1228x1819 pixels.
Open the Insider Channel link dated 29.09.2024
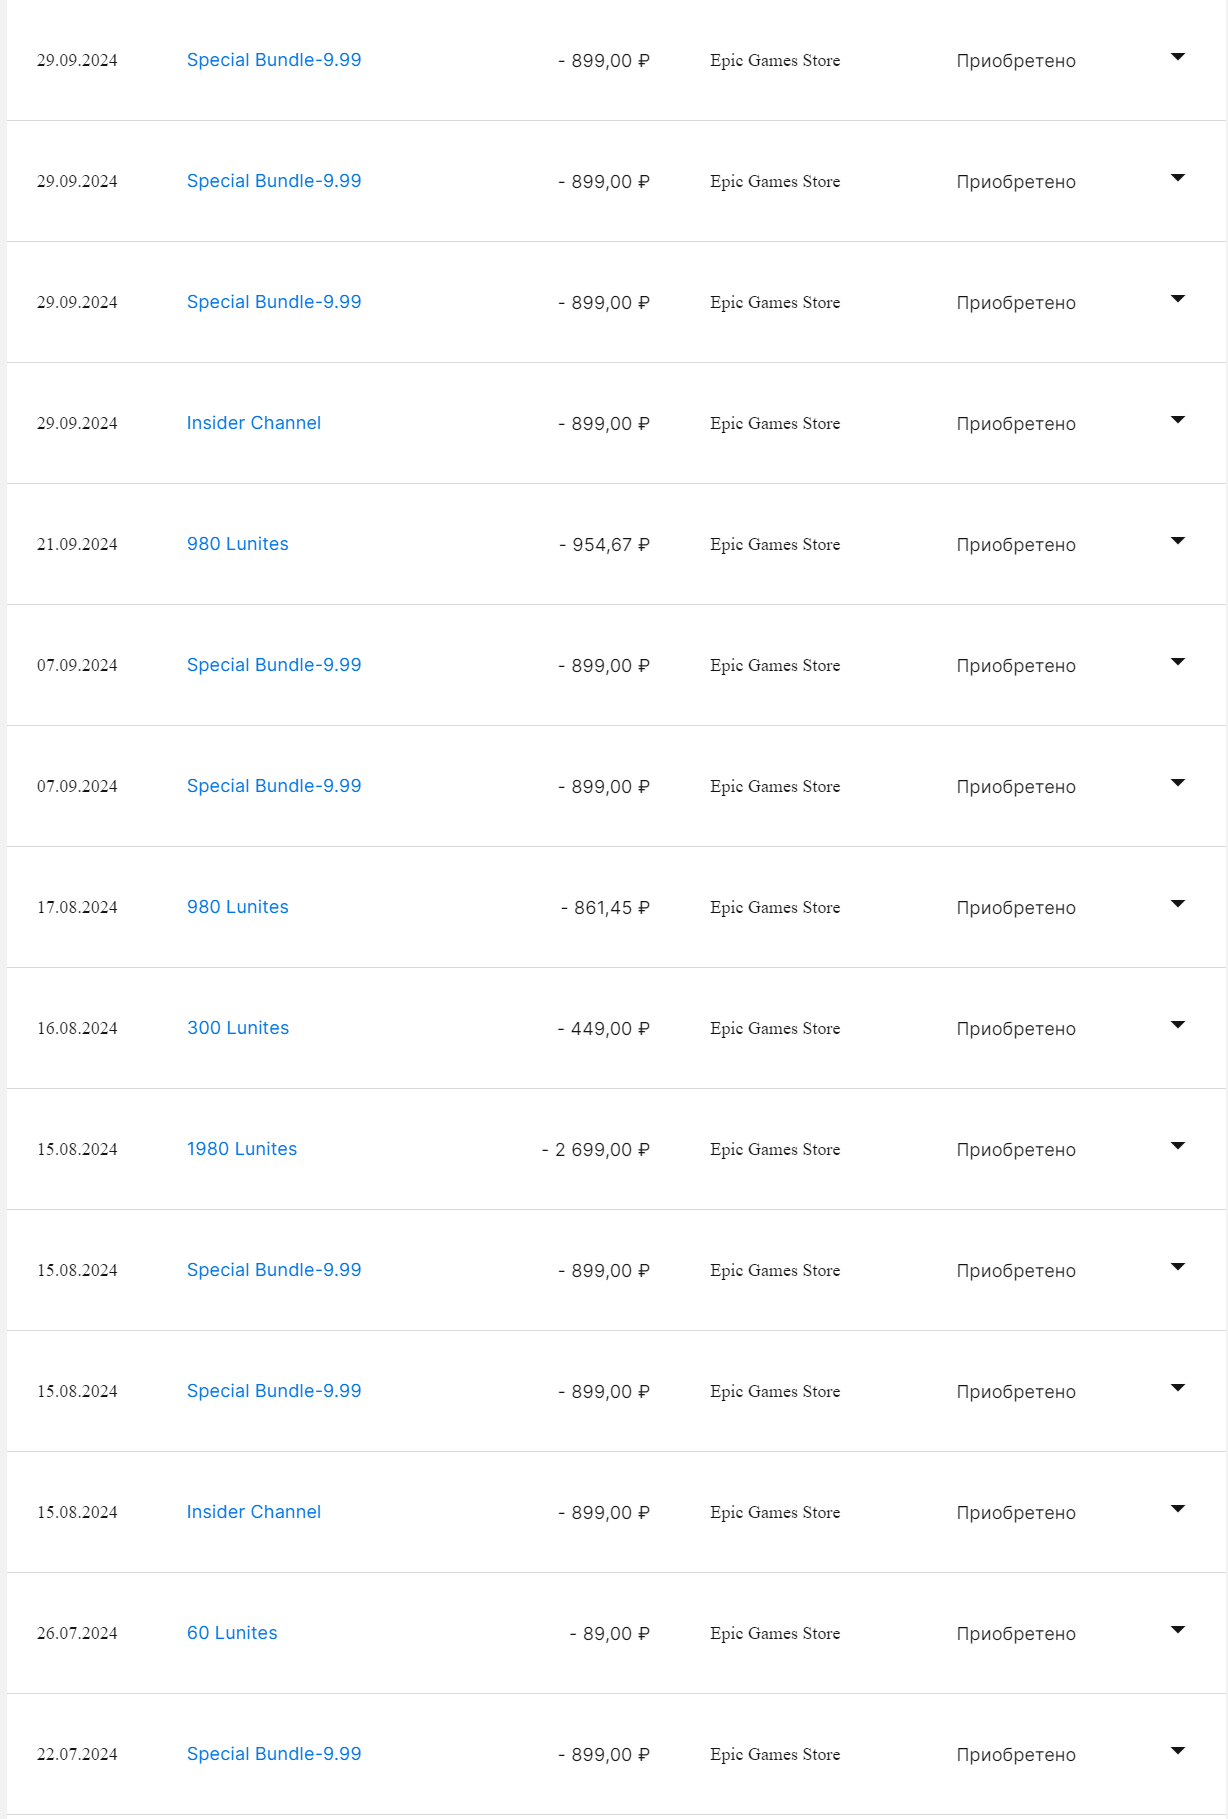click(254, 423)
